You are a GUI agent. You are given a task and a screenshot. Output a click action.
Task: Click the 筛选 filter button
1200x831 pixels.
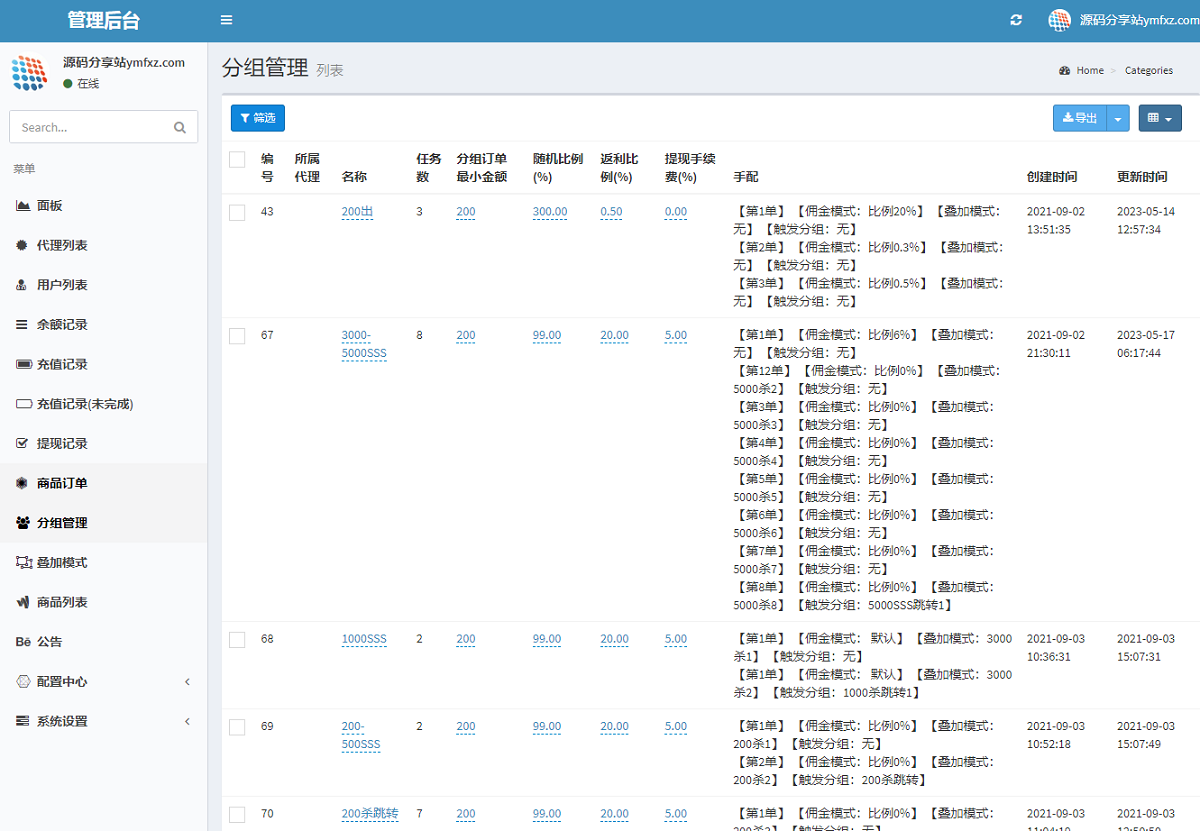click(257, 118)
